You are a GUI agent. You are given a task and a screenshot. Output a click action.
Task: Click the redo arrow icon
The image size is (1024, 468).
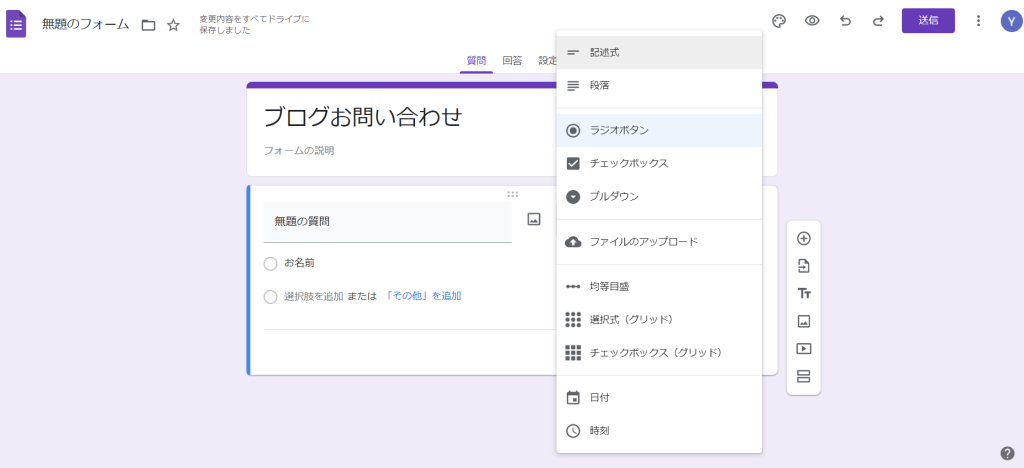[x=878, y=21]
